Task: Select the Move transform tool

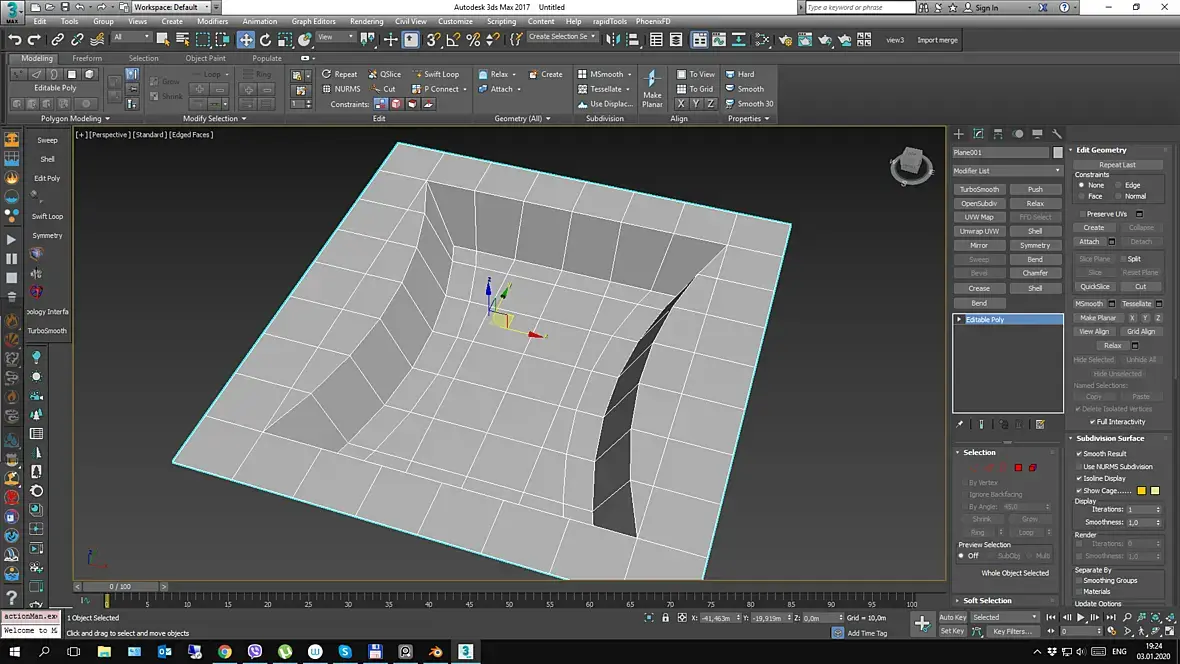Action: coord(245,39)
